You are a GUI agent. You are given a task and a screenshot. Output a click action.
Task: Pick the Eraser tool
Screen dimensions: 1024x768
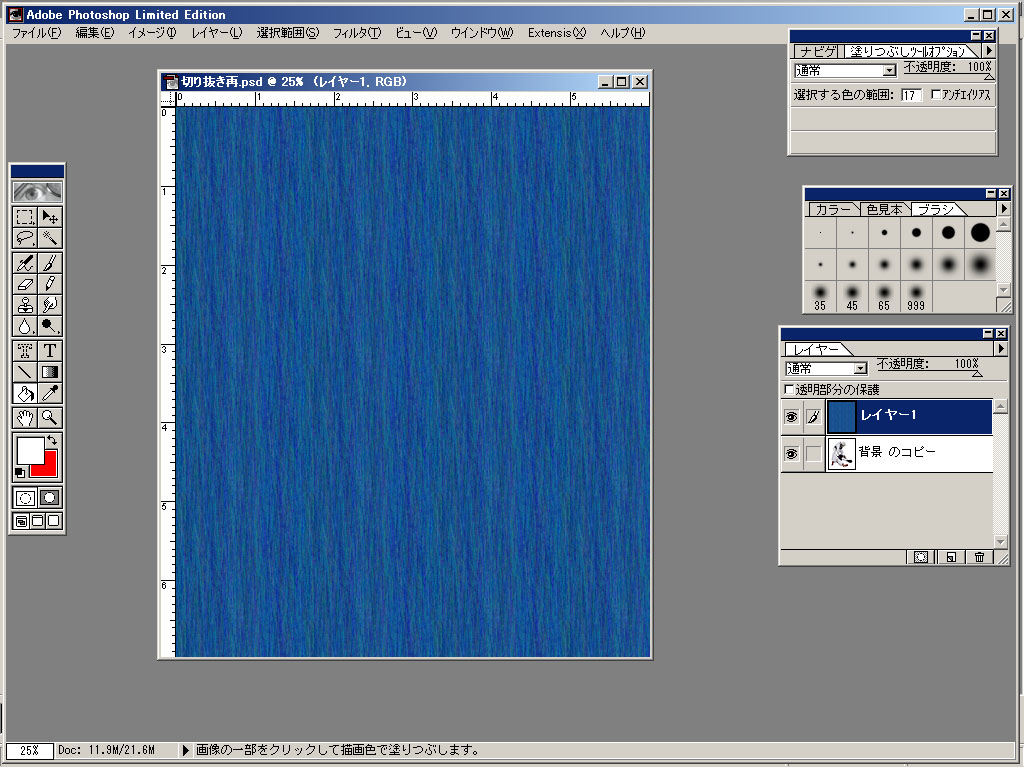point(25,284)
